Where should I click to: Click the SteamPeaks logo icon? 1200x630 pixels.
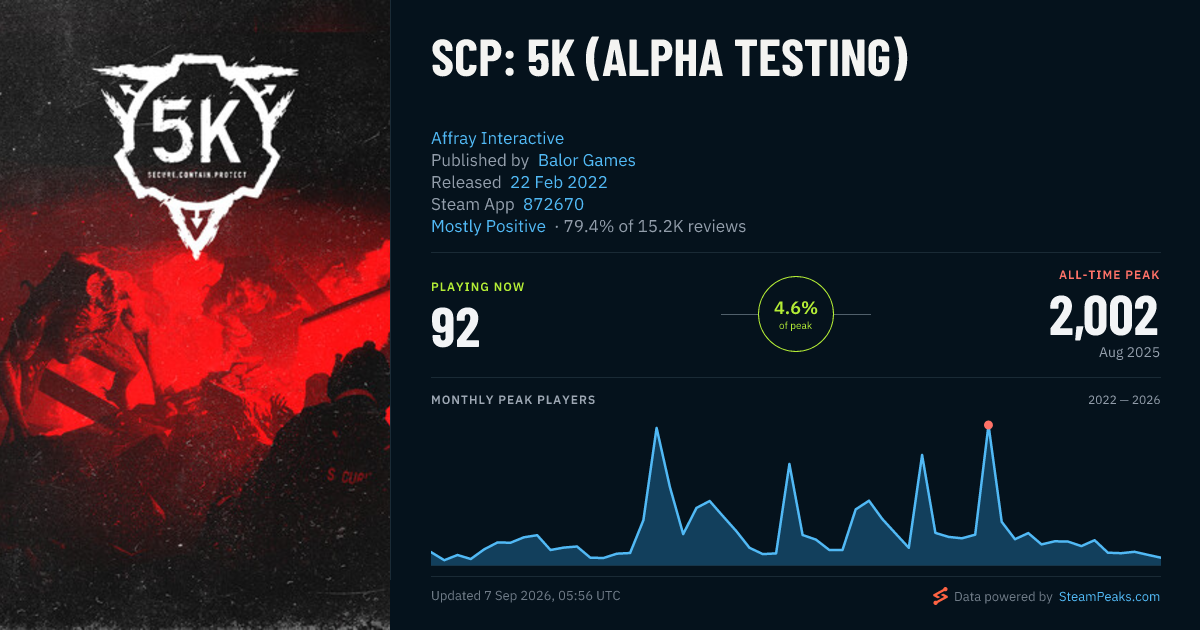940,596
